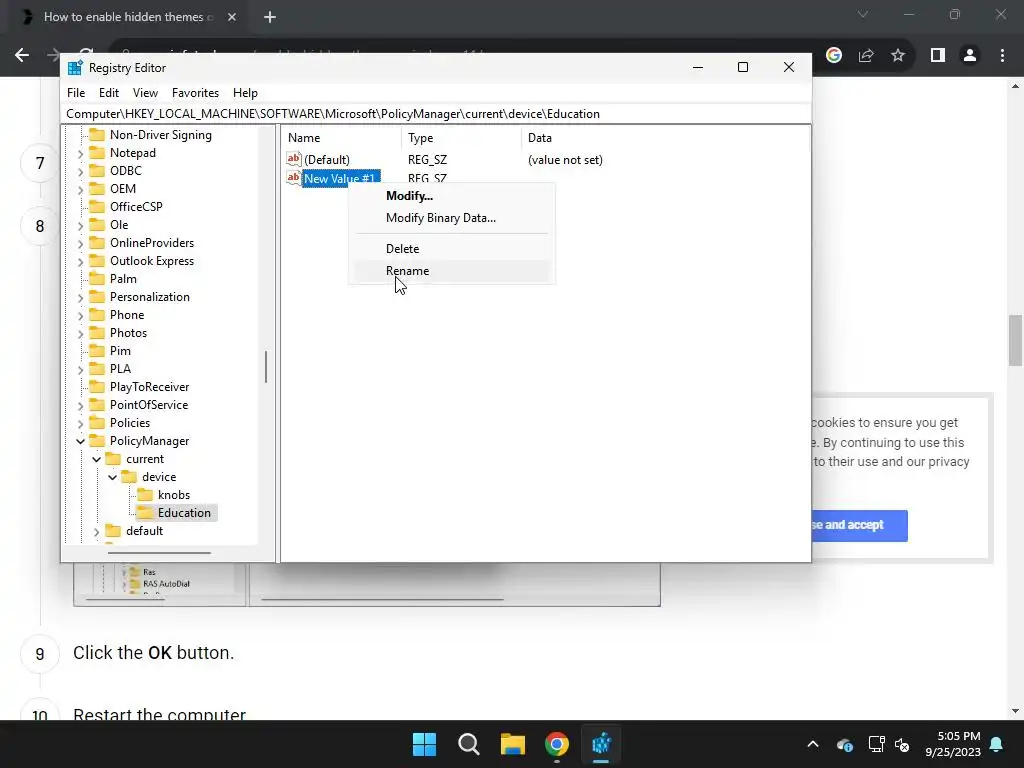Click the (Default) value string icon

click(x=294, y=159)
